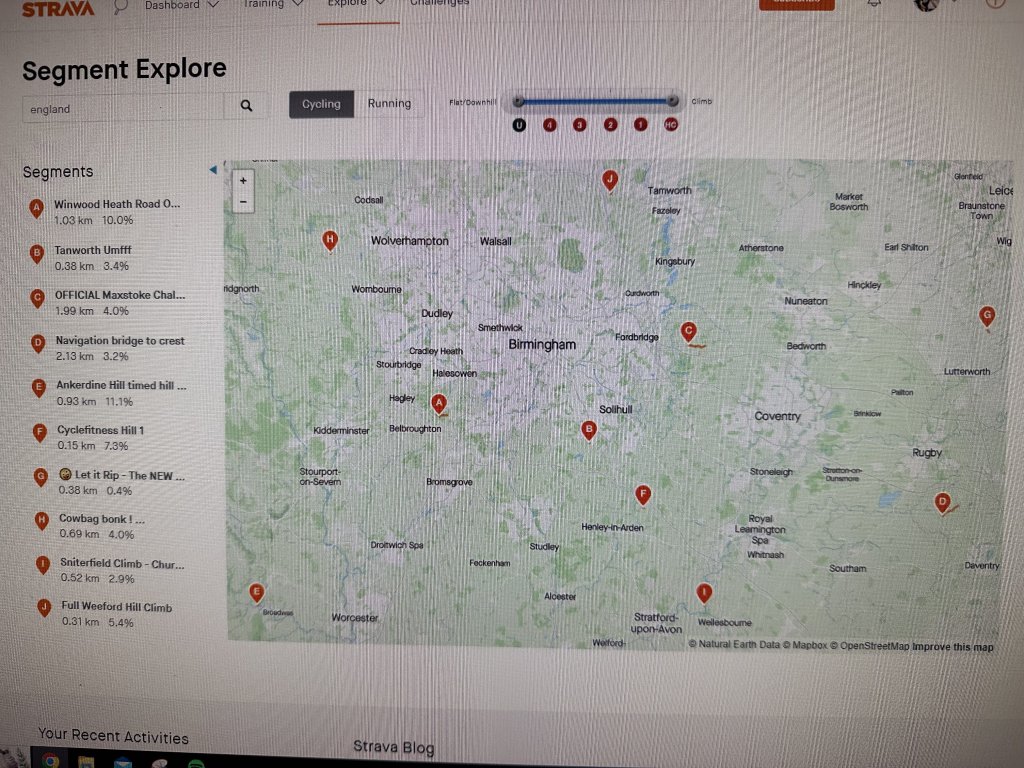This screenshot has width=1024, height=768.
Task: Open the header search magnifier icon
Action: pos(120,7)
